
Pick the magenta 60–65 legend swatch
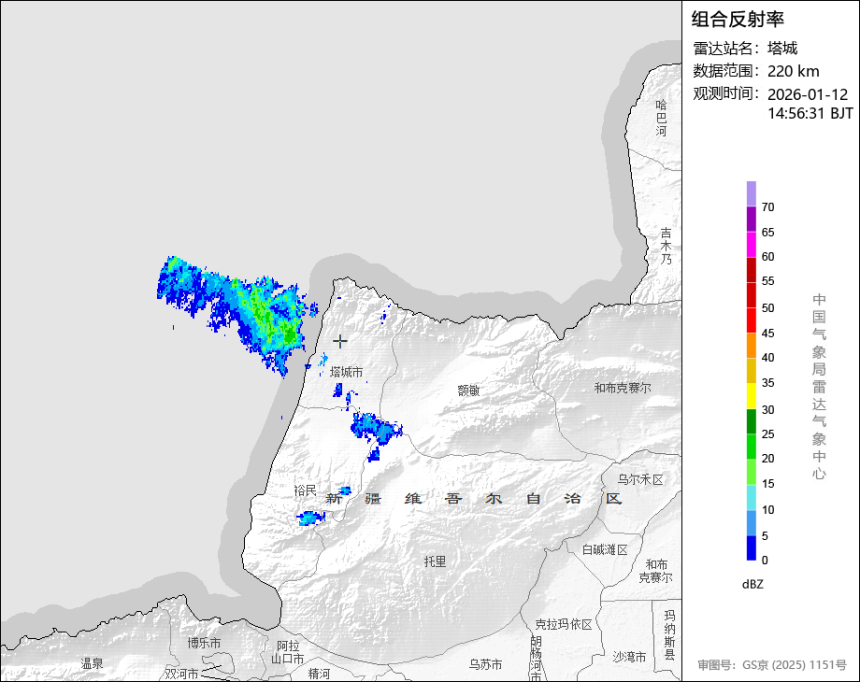click(751, 244)
